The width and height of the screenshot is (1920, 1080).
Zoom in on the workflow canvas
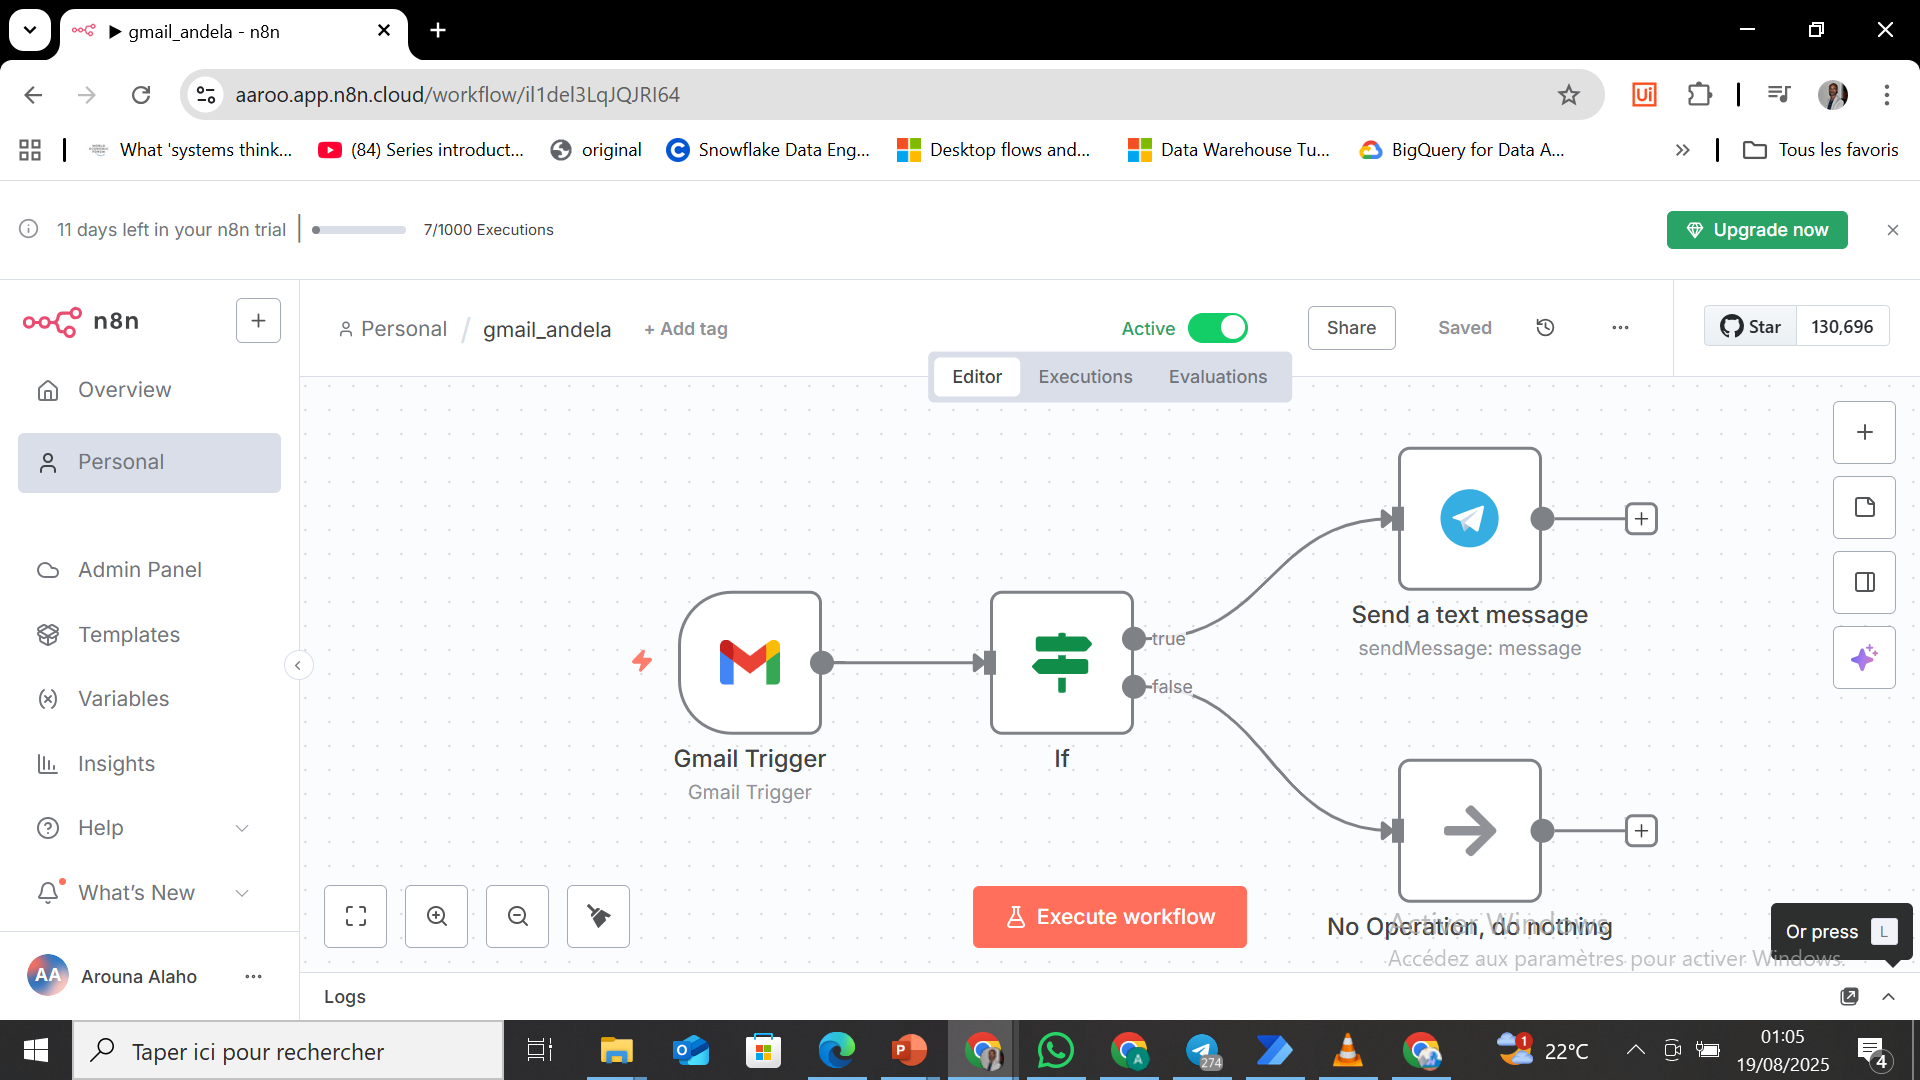(437, 916)
